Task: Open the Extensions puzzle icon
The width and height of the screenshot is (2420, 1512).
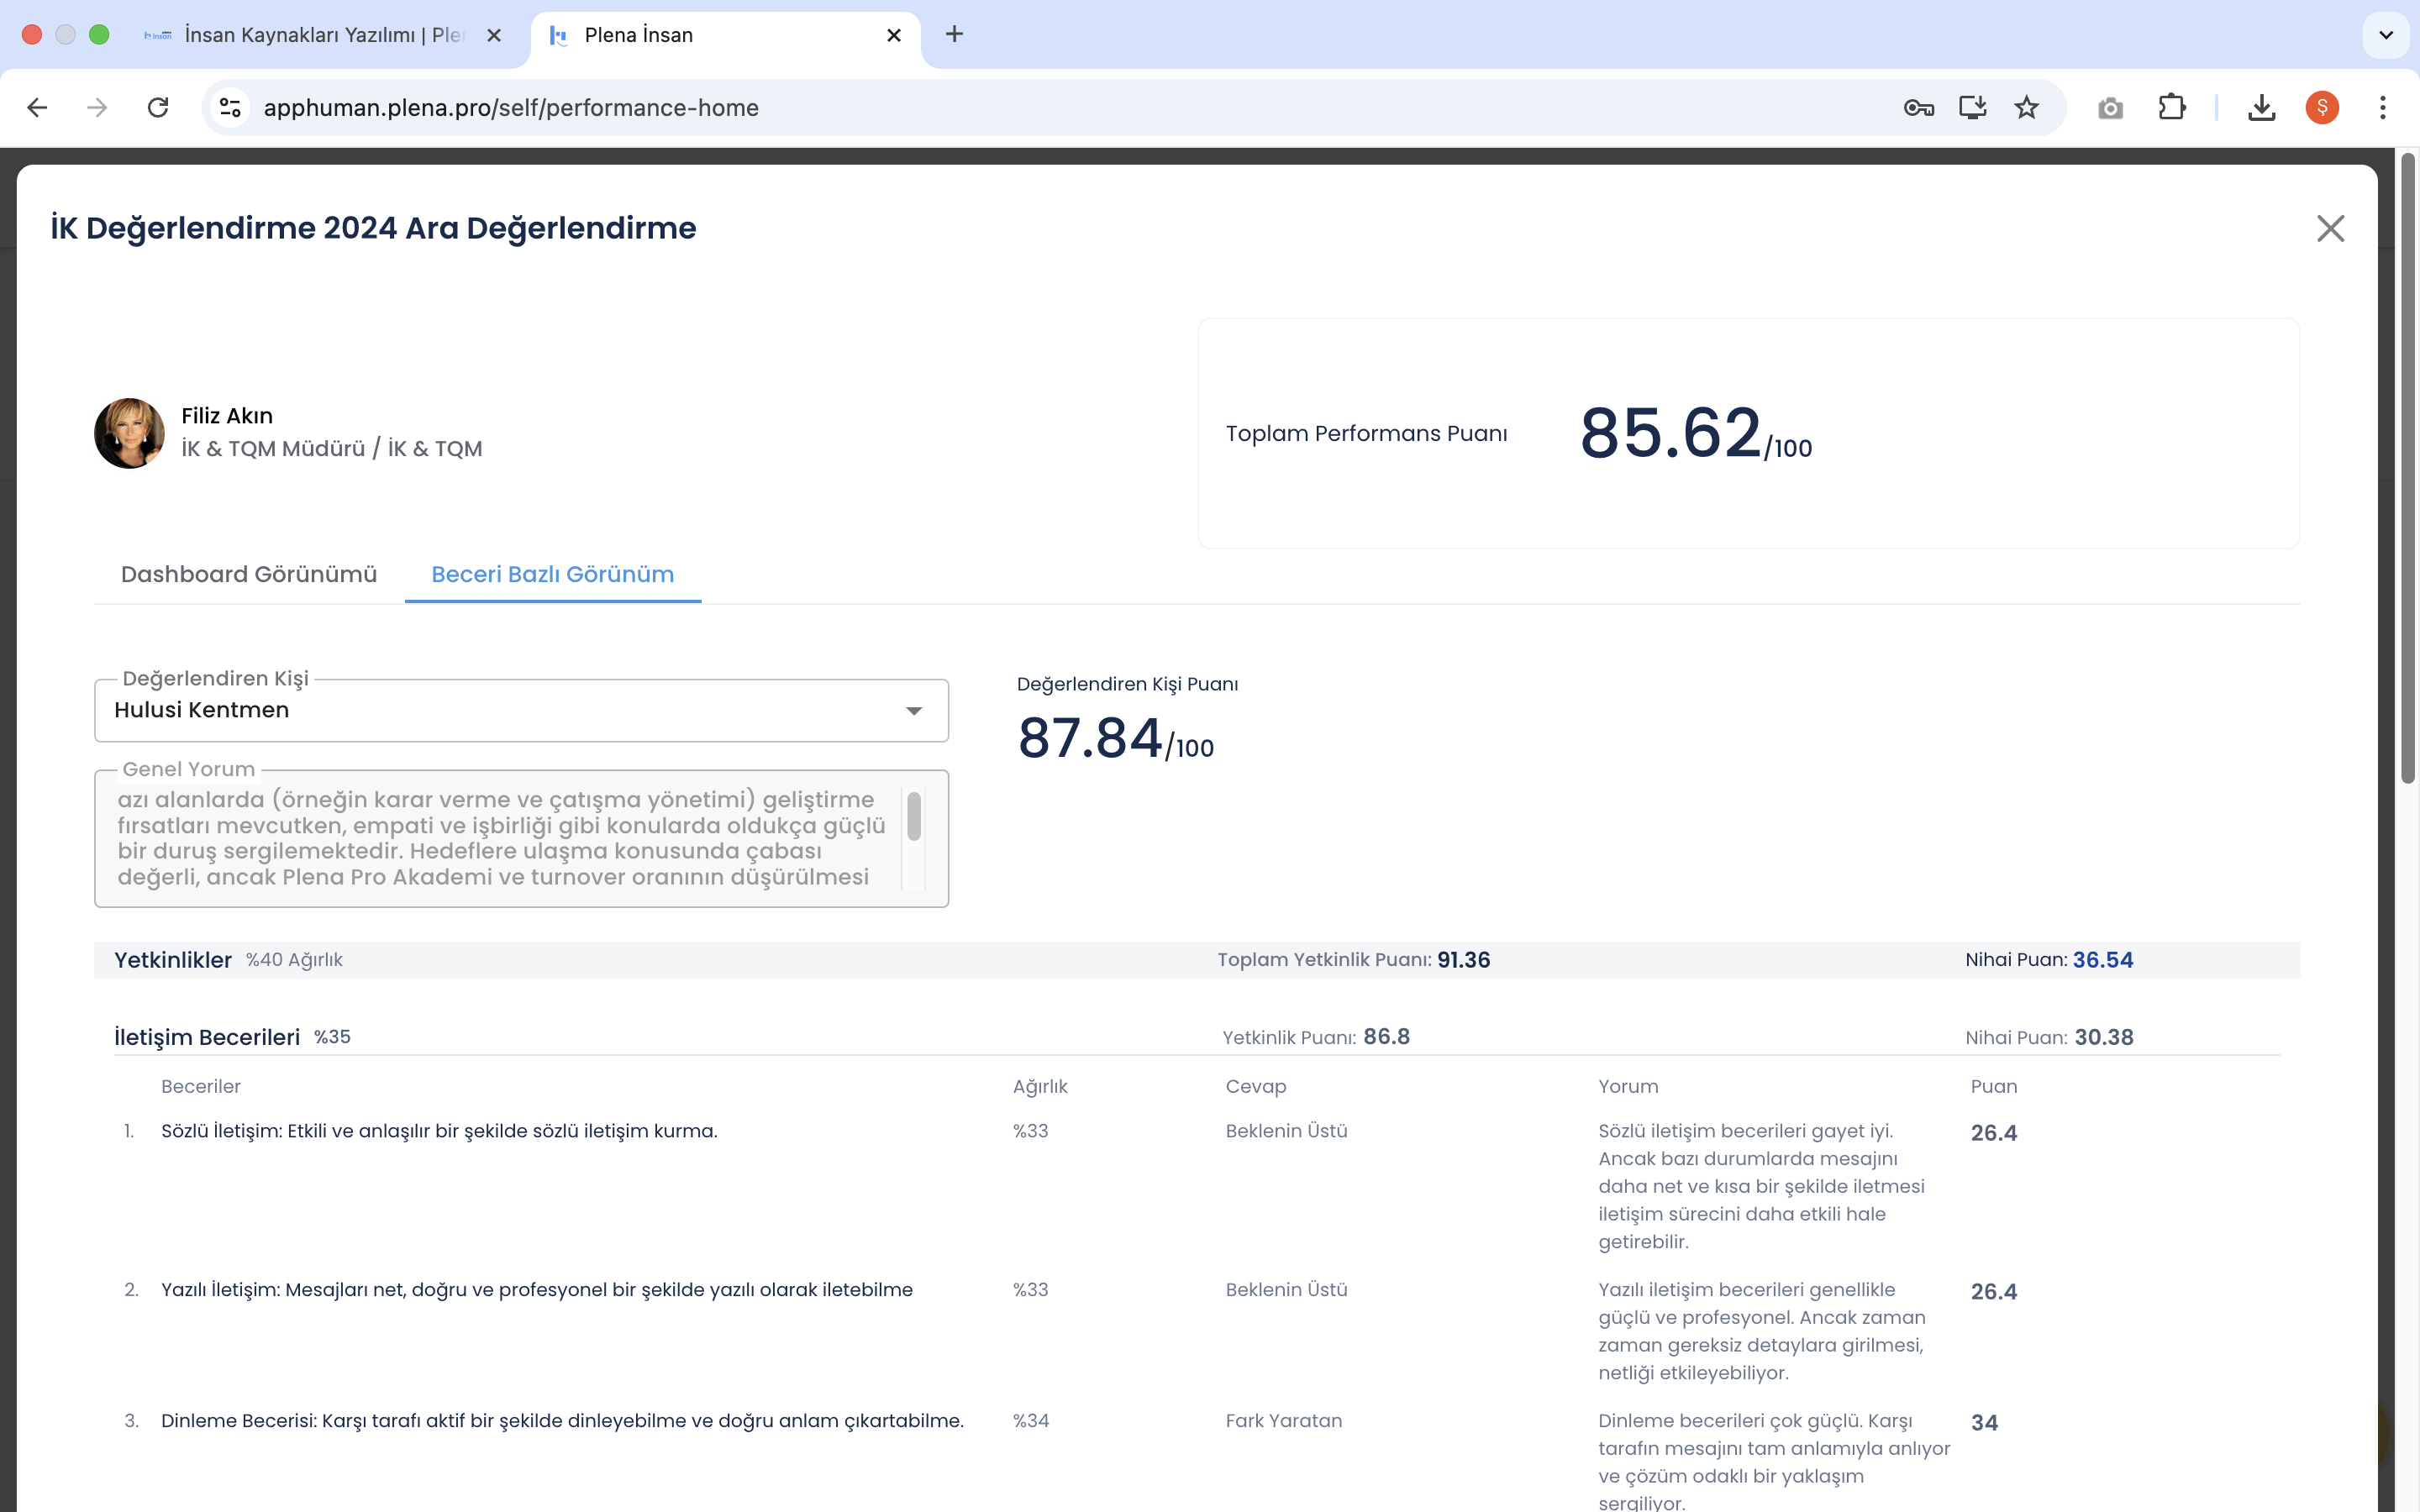Action: coord(2171,108)
